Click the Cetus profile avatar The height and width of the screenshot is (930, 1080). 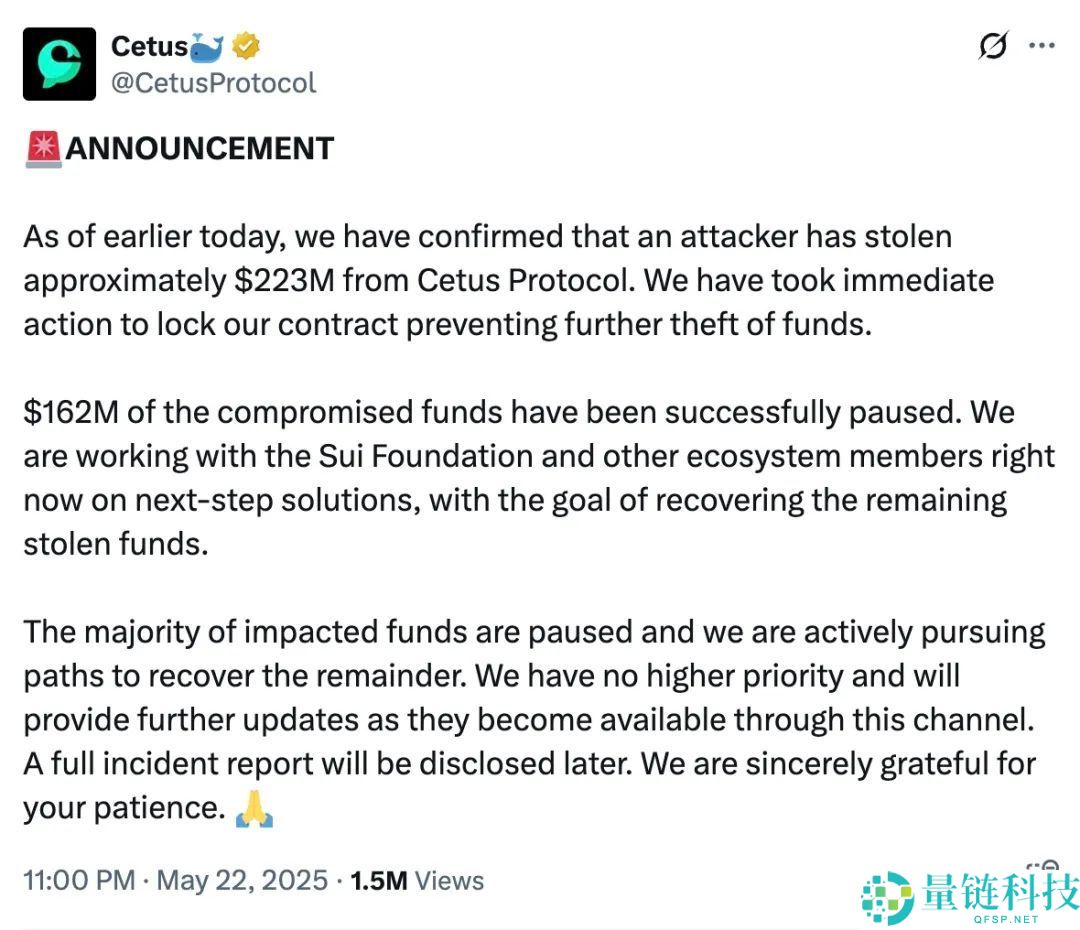point(59,64)
